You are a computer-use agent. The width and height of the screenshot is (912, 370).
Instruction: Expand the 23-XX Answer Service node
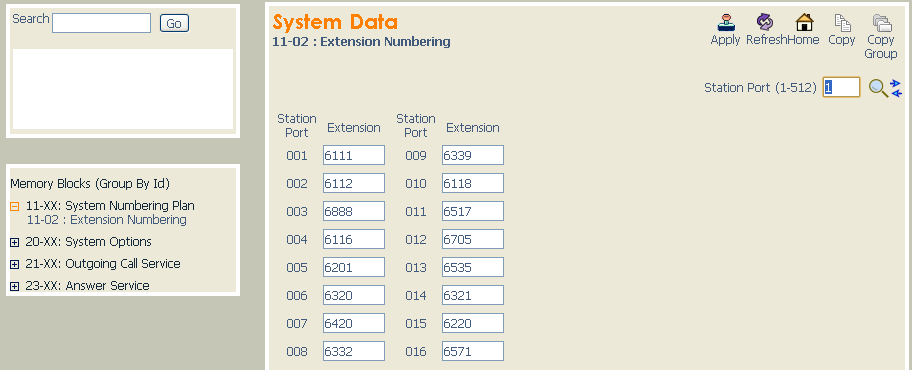coord(15,286)
